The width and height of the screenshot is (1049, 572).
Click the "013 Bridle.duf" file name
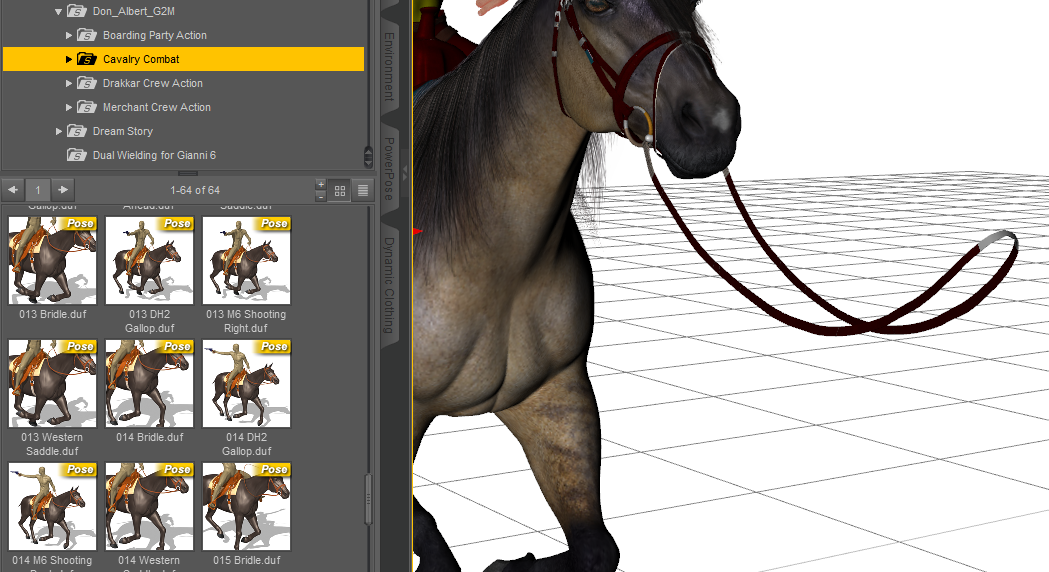tap(53, 314)
